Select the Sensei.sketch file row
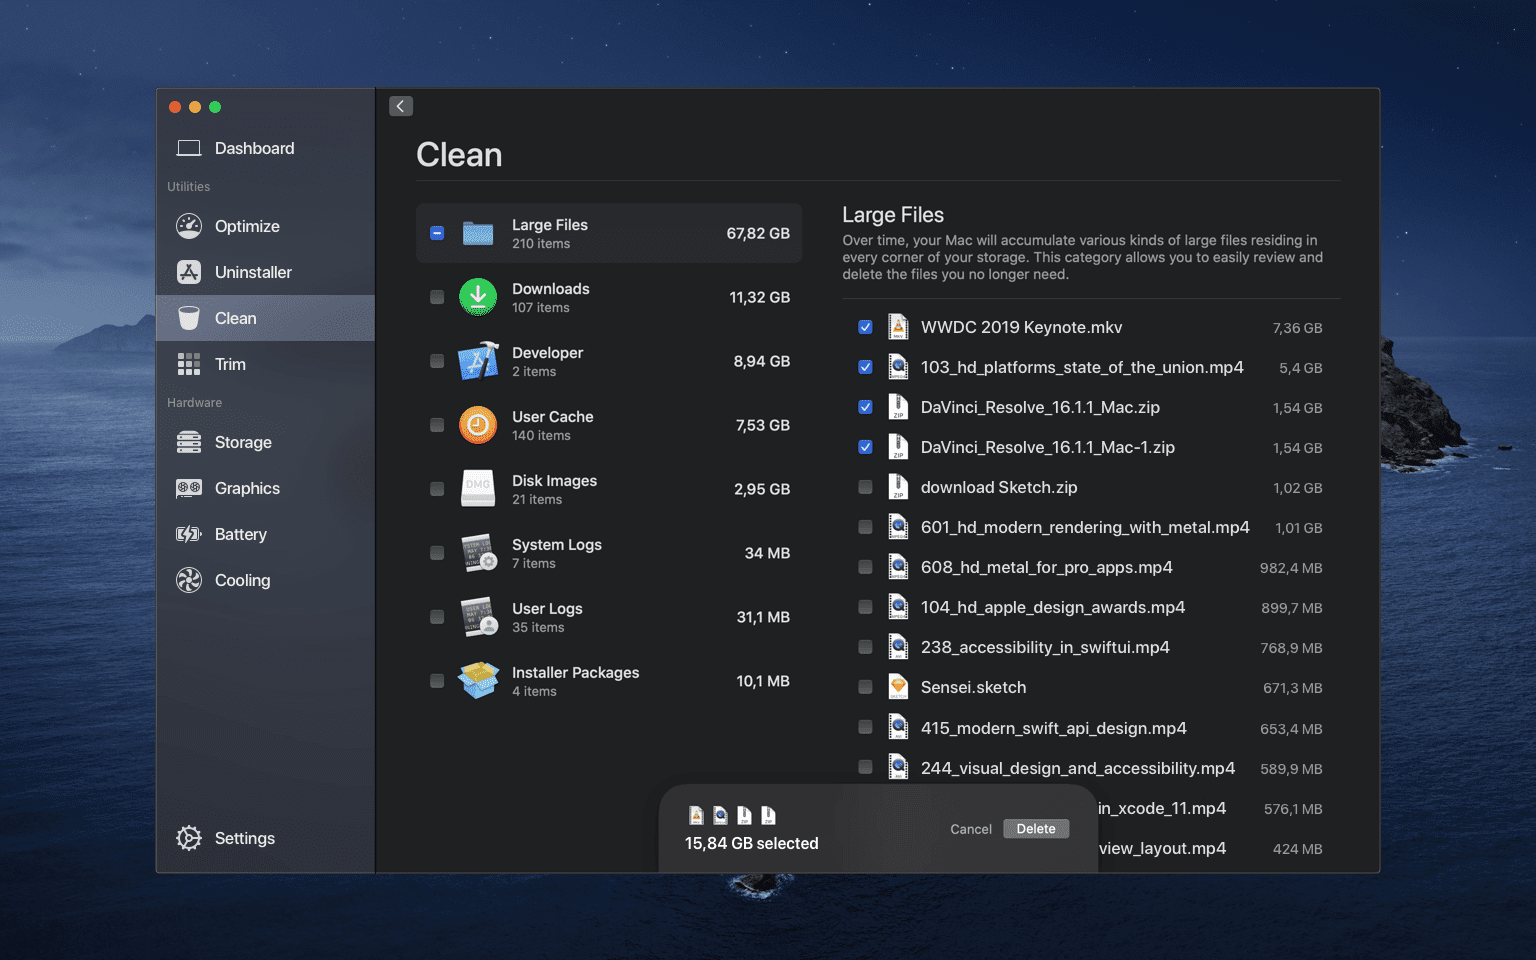This screenshot has width=1536, height=960. (1091, 687)
